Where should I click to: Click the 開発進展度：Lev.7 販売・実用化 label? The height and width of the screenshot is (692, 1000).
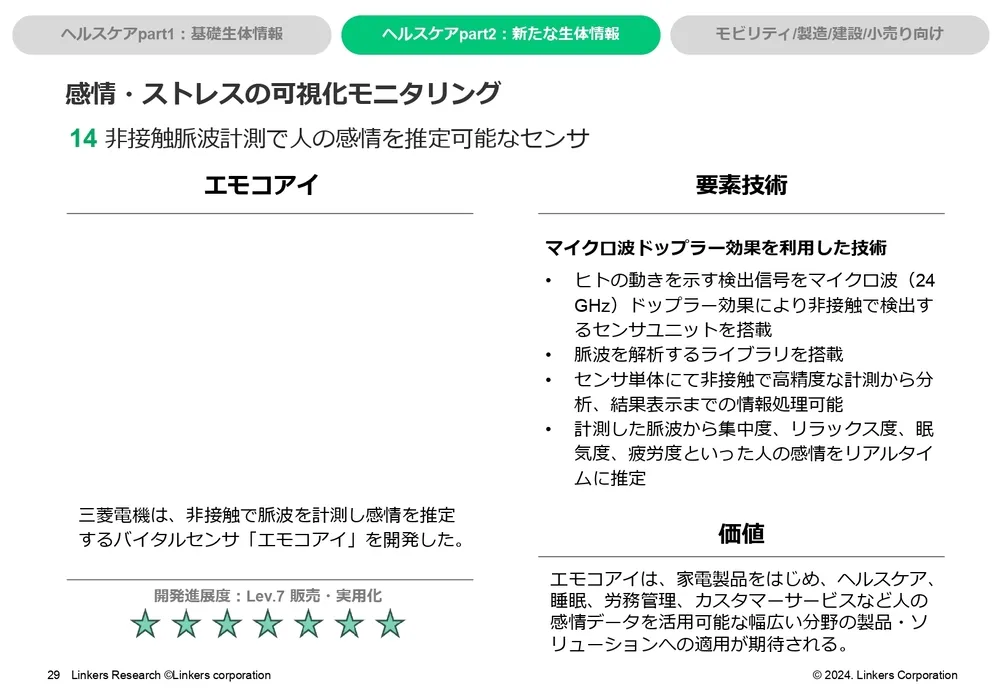(x=268, y=596)
